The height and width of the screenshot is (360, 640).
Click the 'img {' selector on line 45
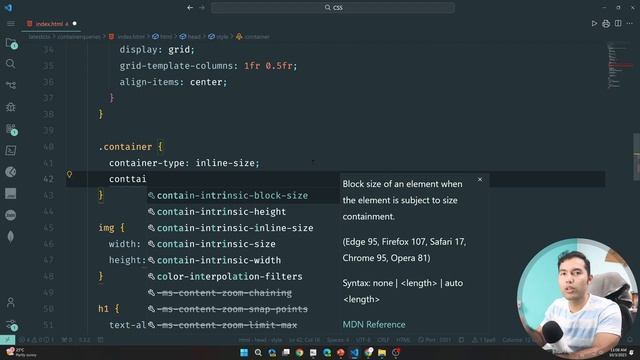coord(111,228)
